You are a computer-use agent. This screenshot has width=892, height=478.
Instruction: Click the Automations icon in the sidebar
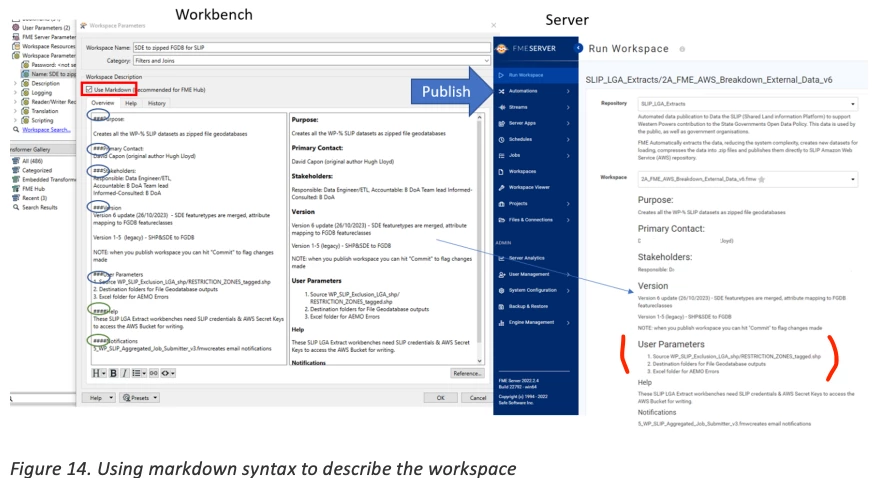[x=501, y=91]
